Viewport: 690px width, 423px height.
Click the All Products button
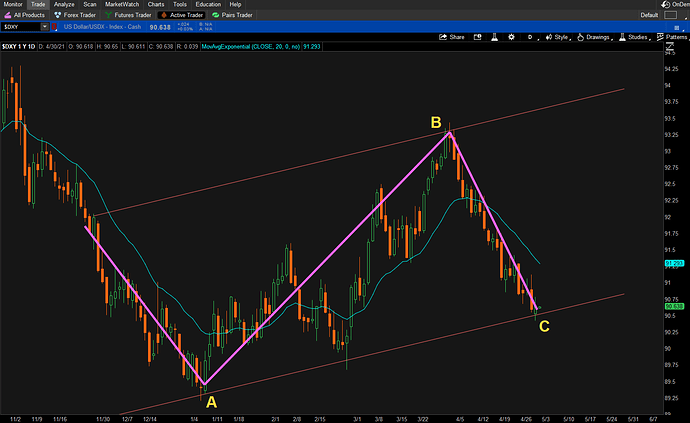pyautogui.click(x=26, y=16)
